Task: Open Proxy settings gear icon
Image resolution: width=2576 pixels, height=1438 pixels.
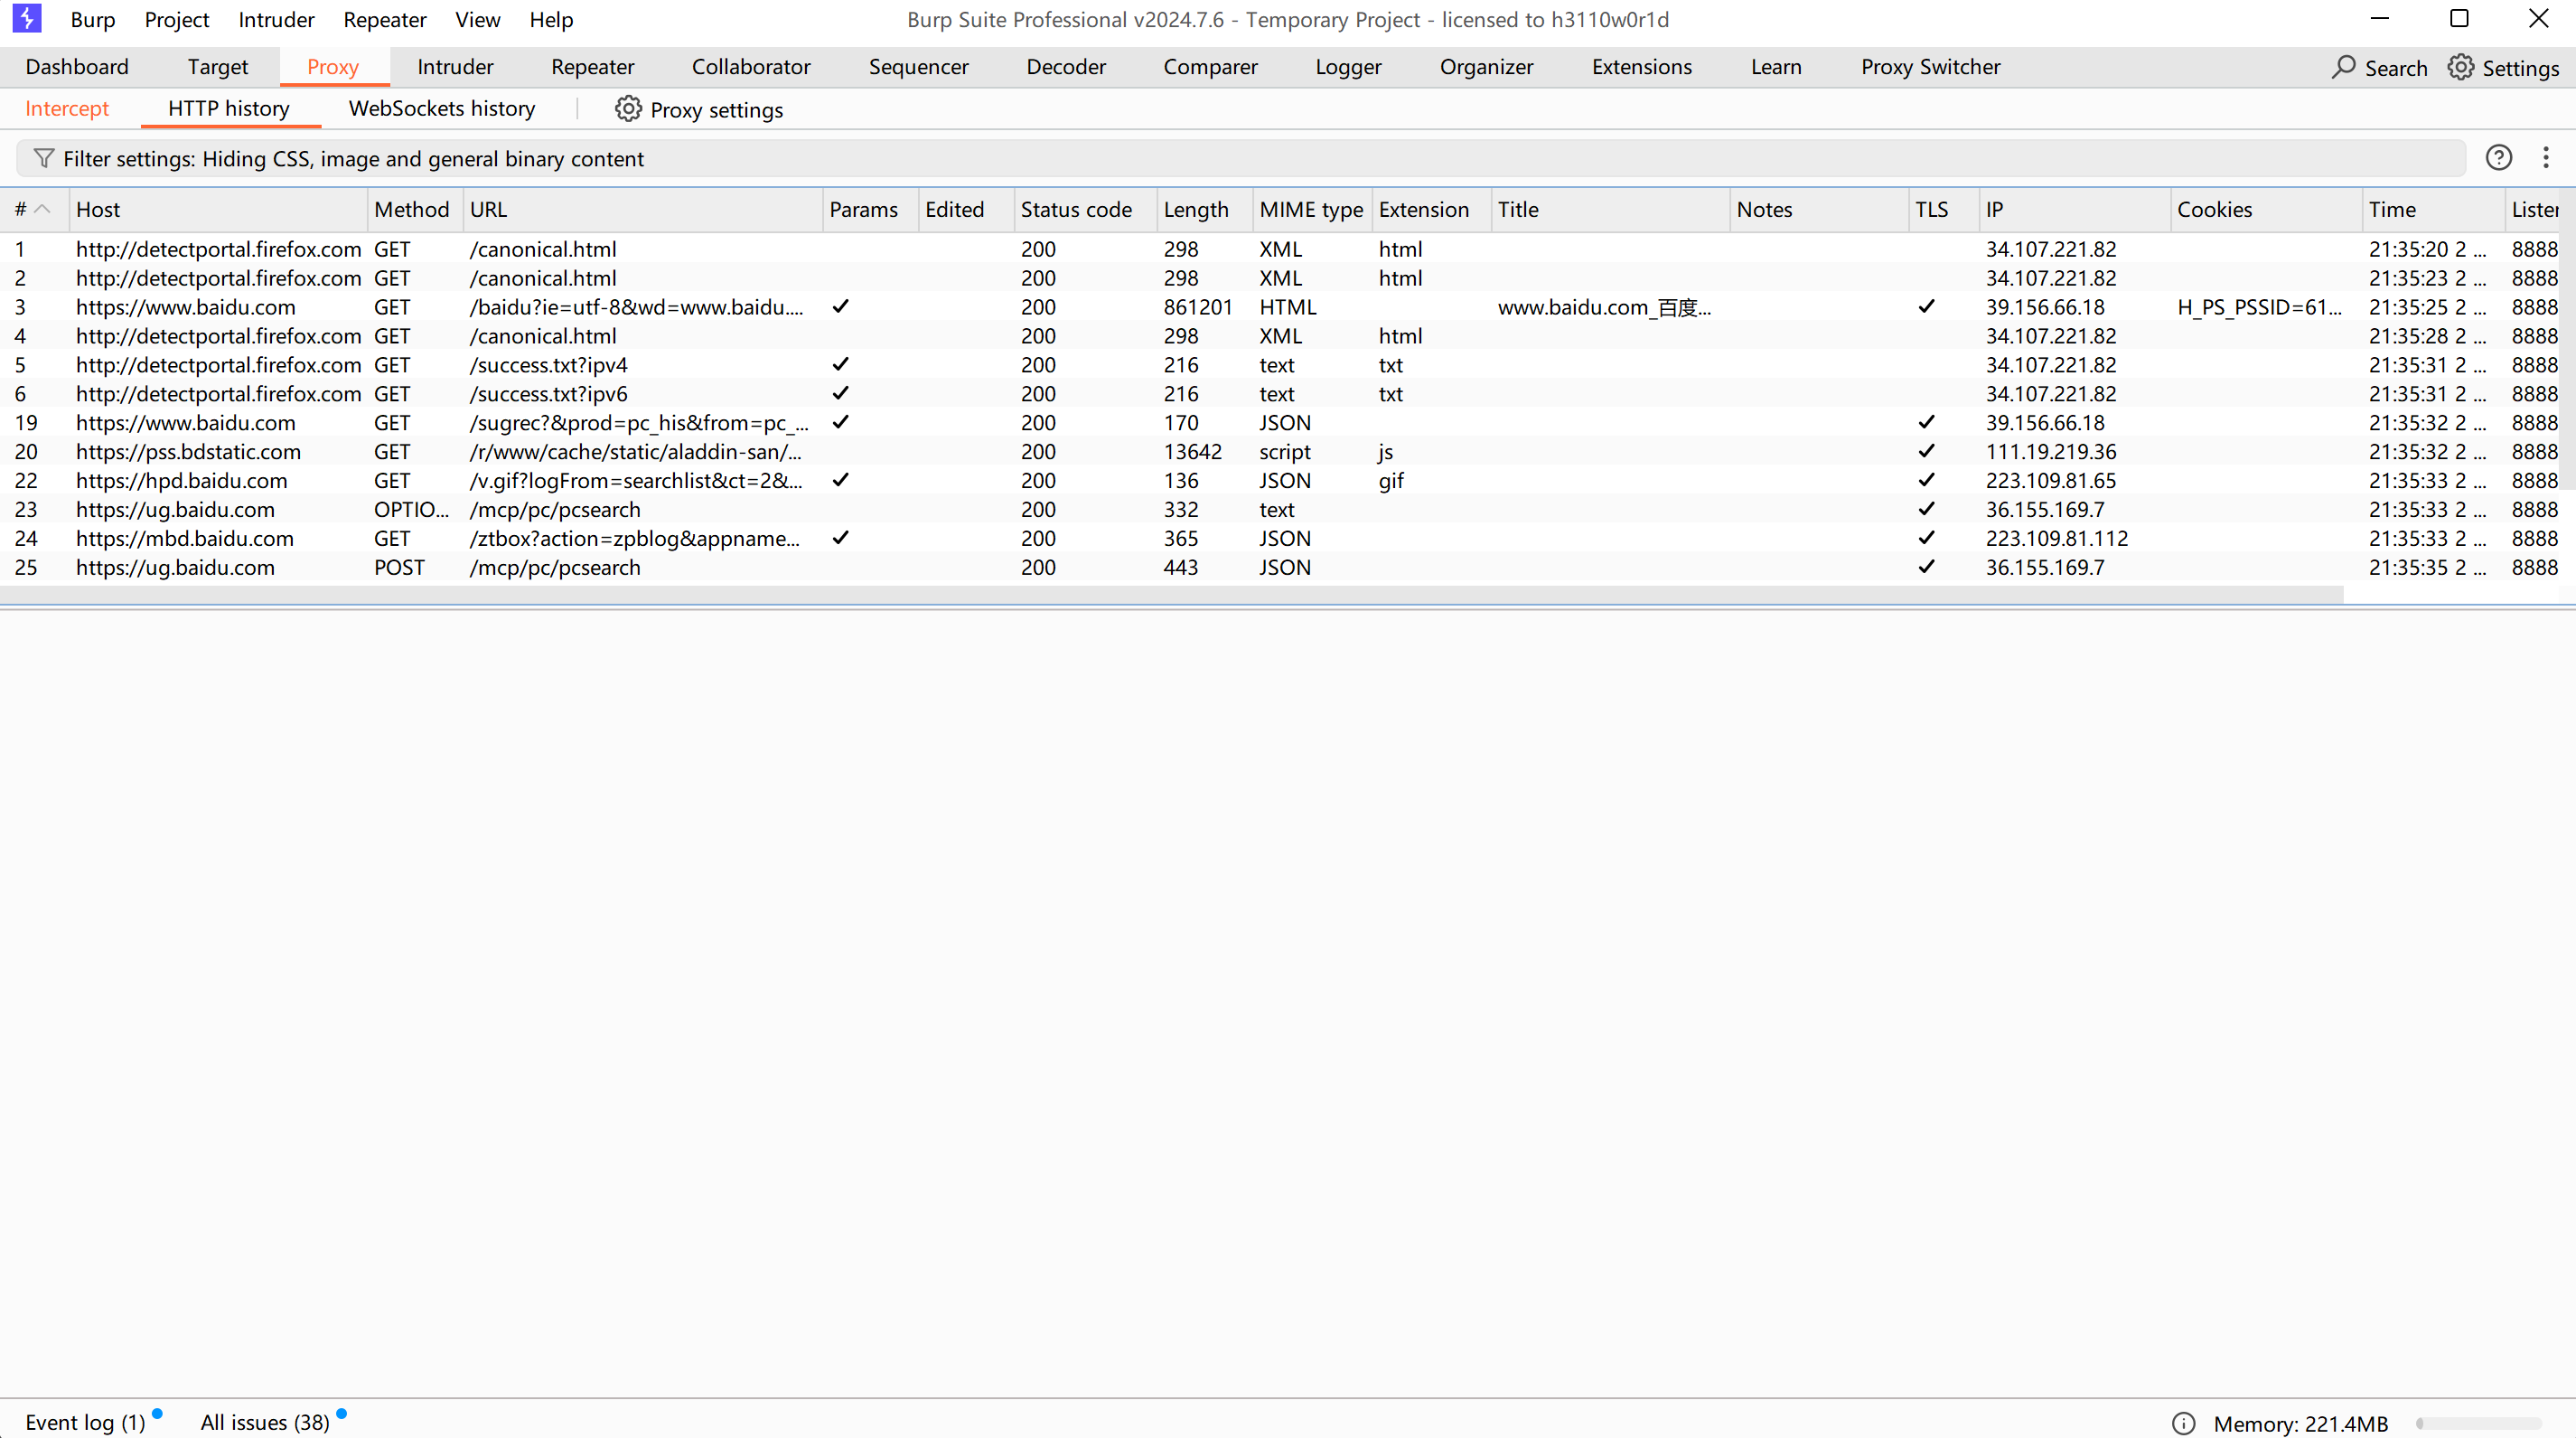Action: [628, 109]
